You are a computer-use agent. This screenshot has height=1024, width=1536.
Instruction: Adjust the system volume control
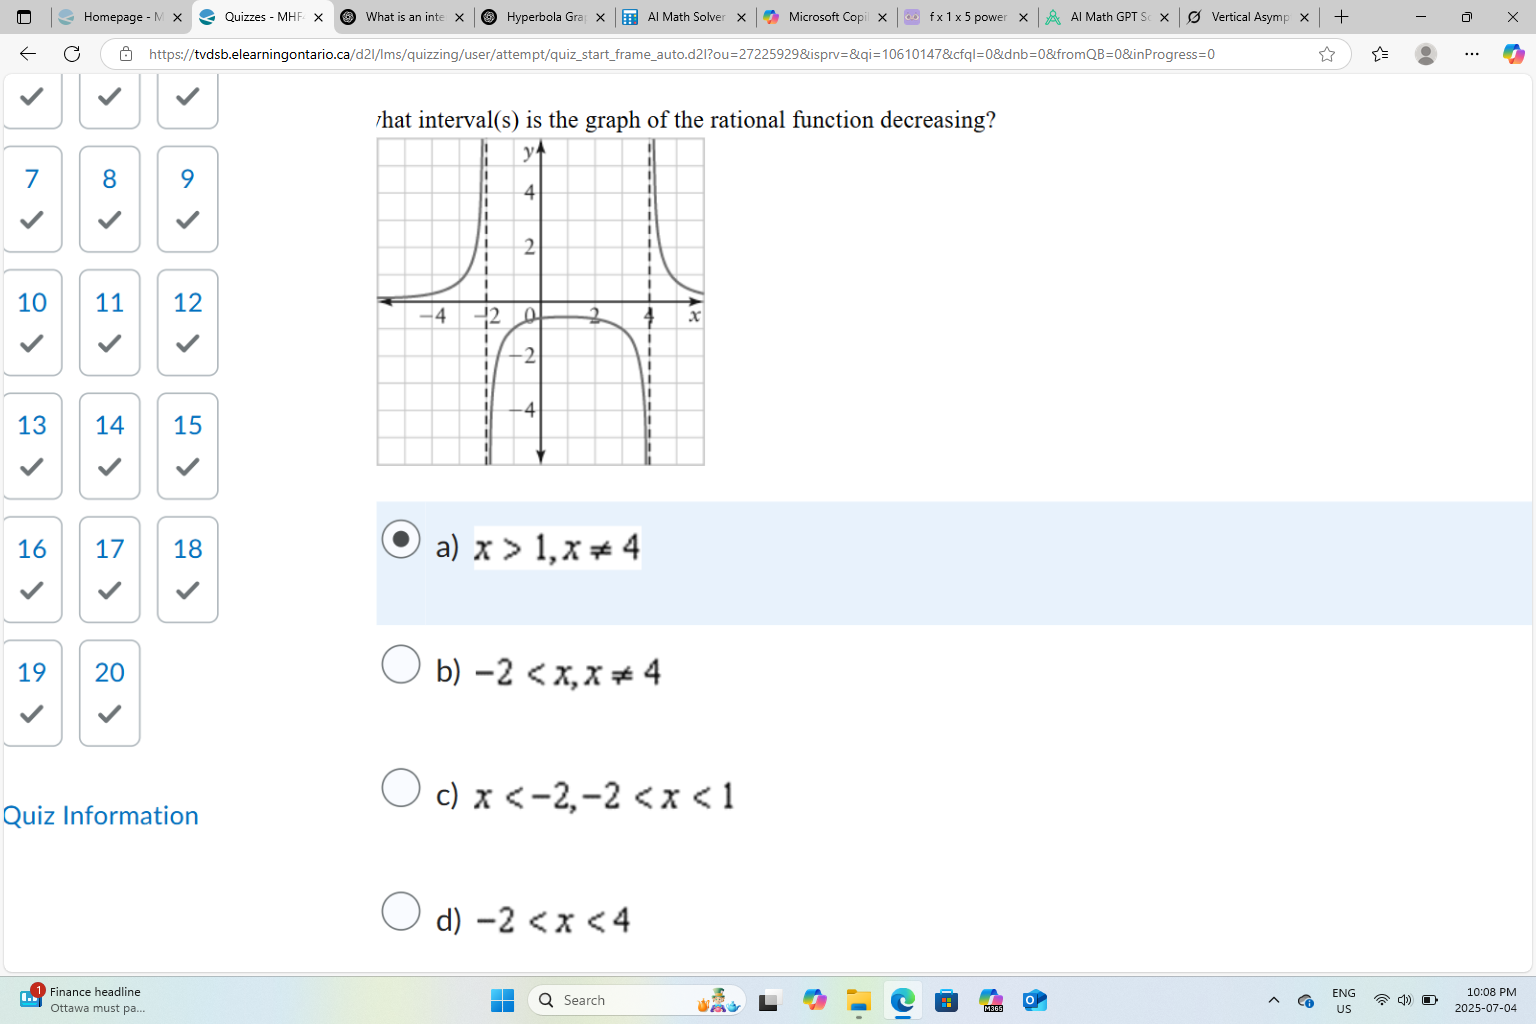1404,999
